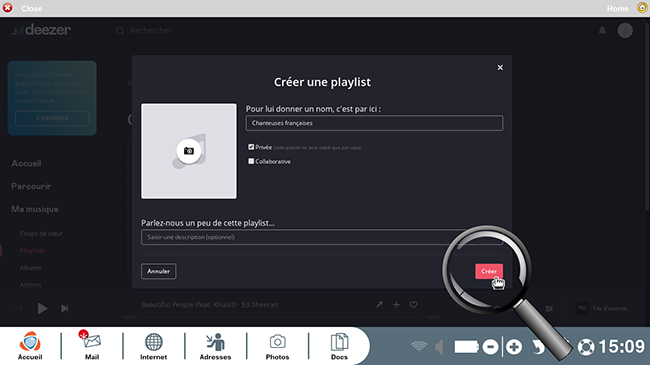Viewport: 650px width, 365px height.
Task: Click the microphone lyrics icon in player
Action: click(x=379, y=305)
